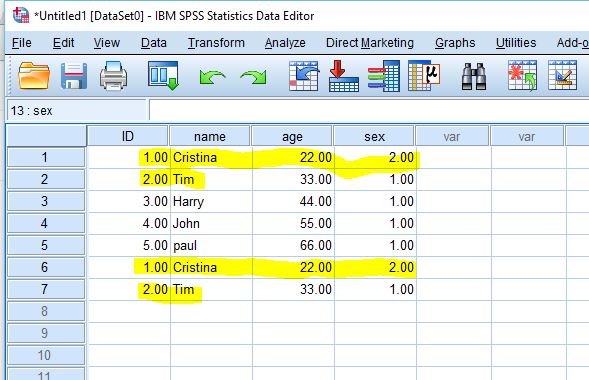This screenshot has width=589, height=380.
Task: Click ID cell '5.00'
Action: 129,245
